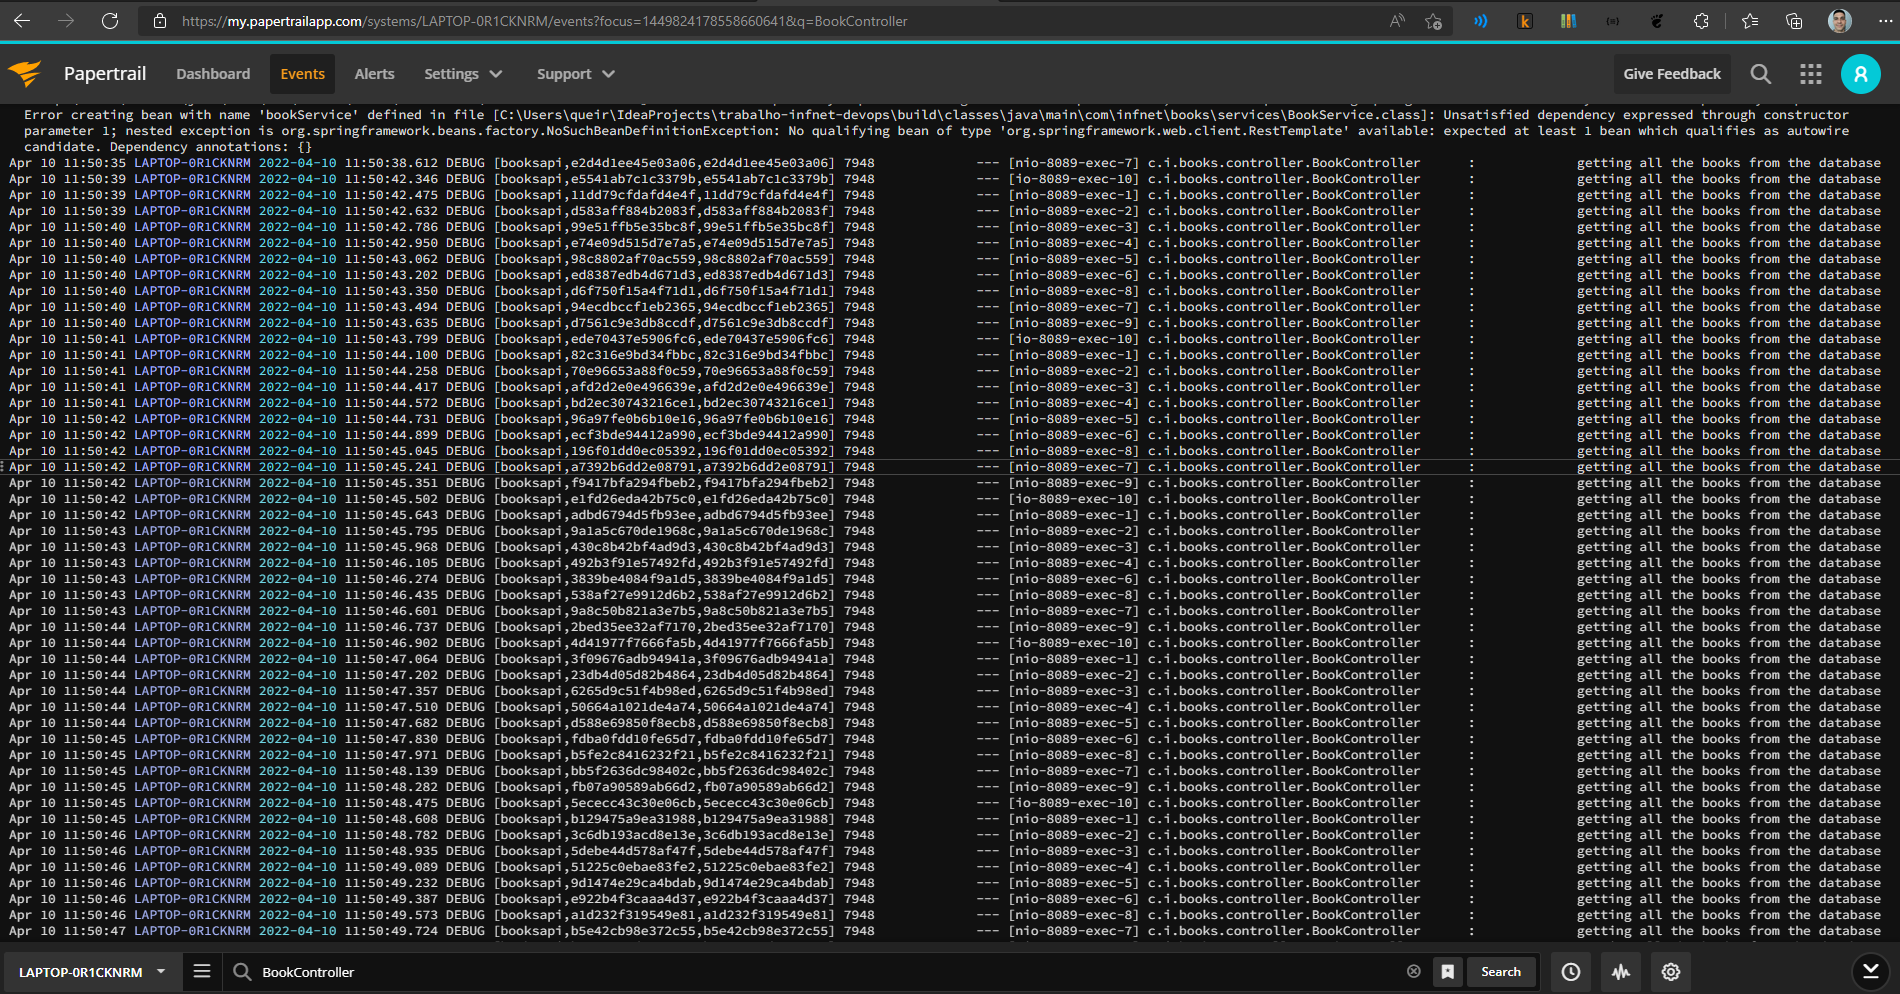Click the orange K extension icon

[1525, 21]
